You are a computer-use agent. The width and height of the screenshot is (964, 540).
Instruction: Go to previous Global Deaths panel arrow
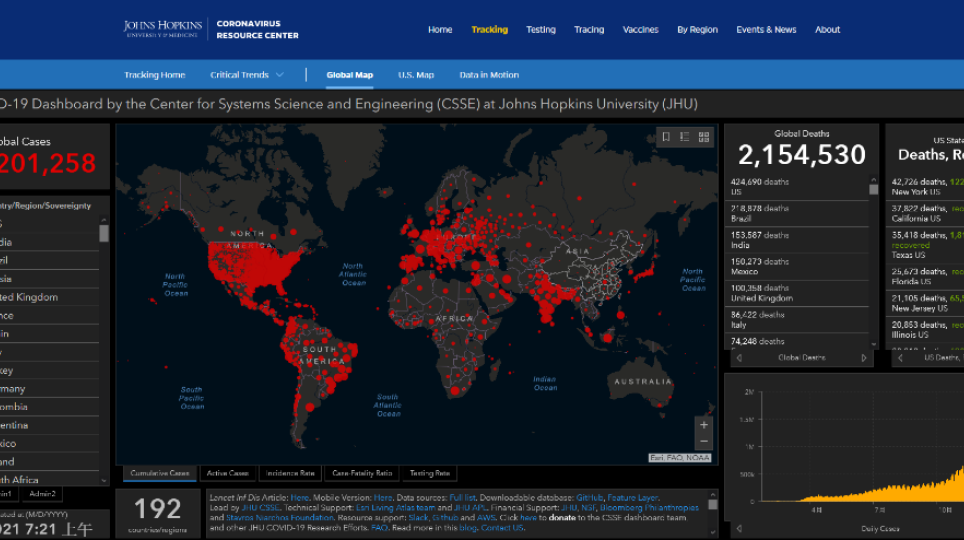coord(739,358)
